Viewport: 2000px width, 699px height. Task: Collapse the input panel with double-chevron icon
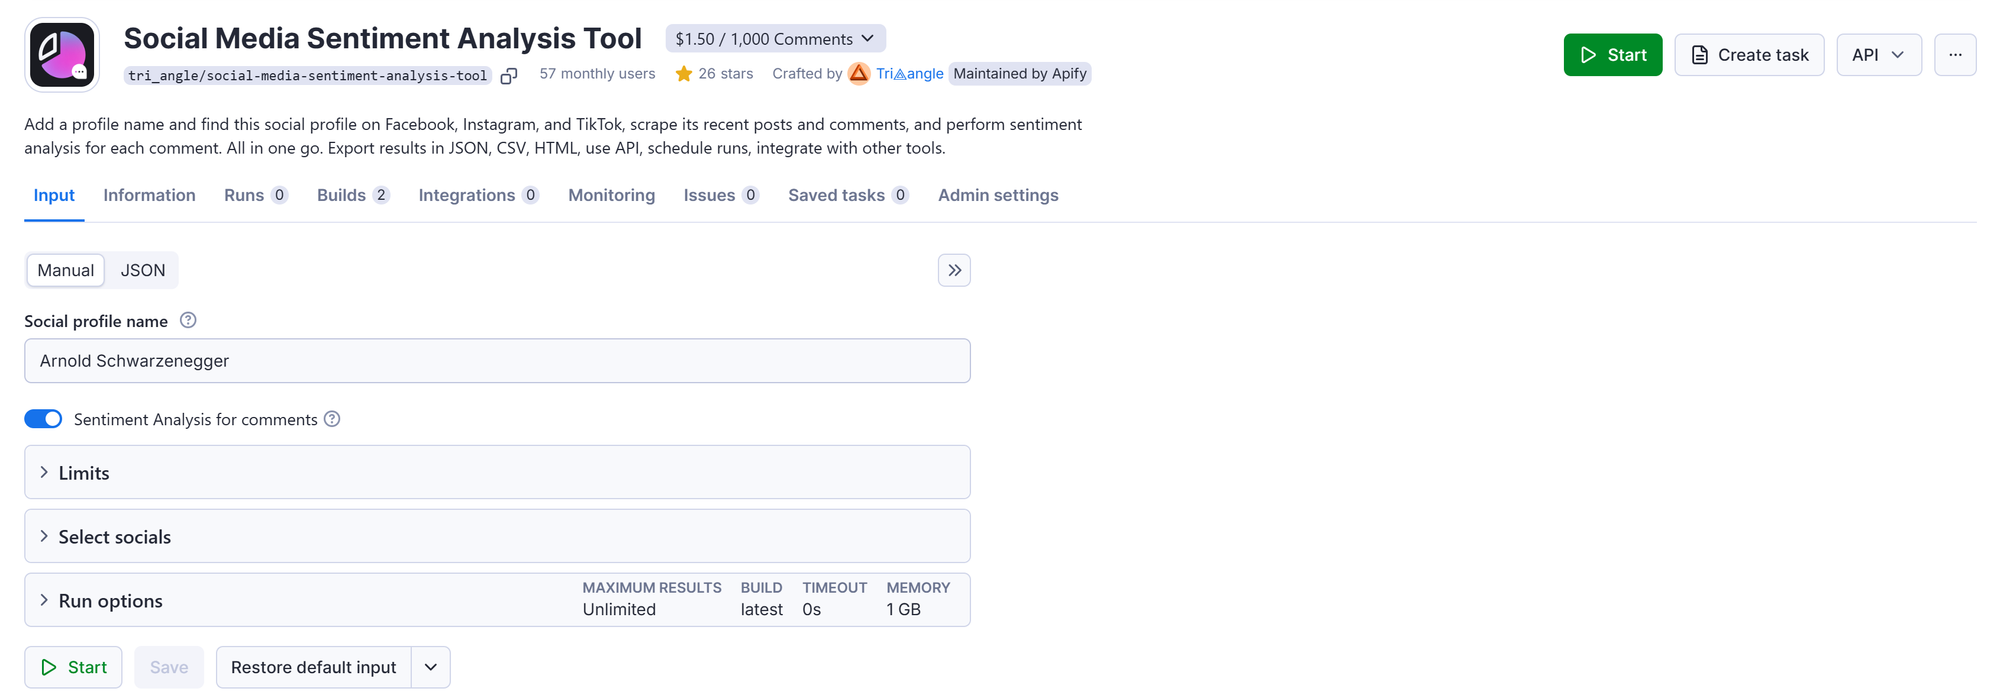(x=954, y=270)
